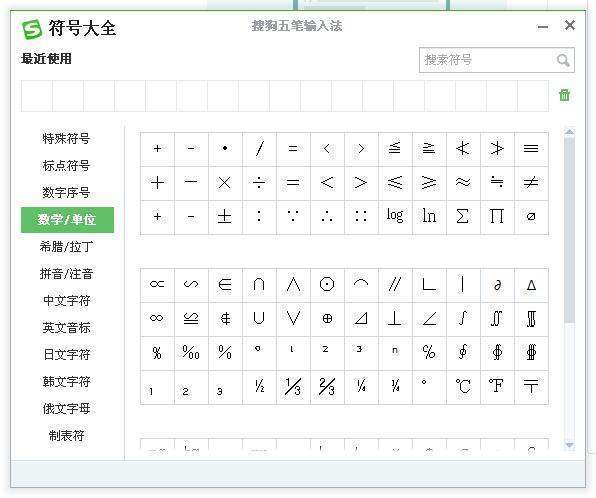This screenshot has width=596, height=498.
Task: Insert the ‰ per mille symbol
Action: 191,353
